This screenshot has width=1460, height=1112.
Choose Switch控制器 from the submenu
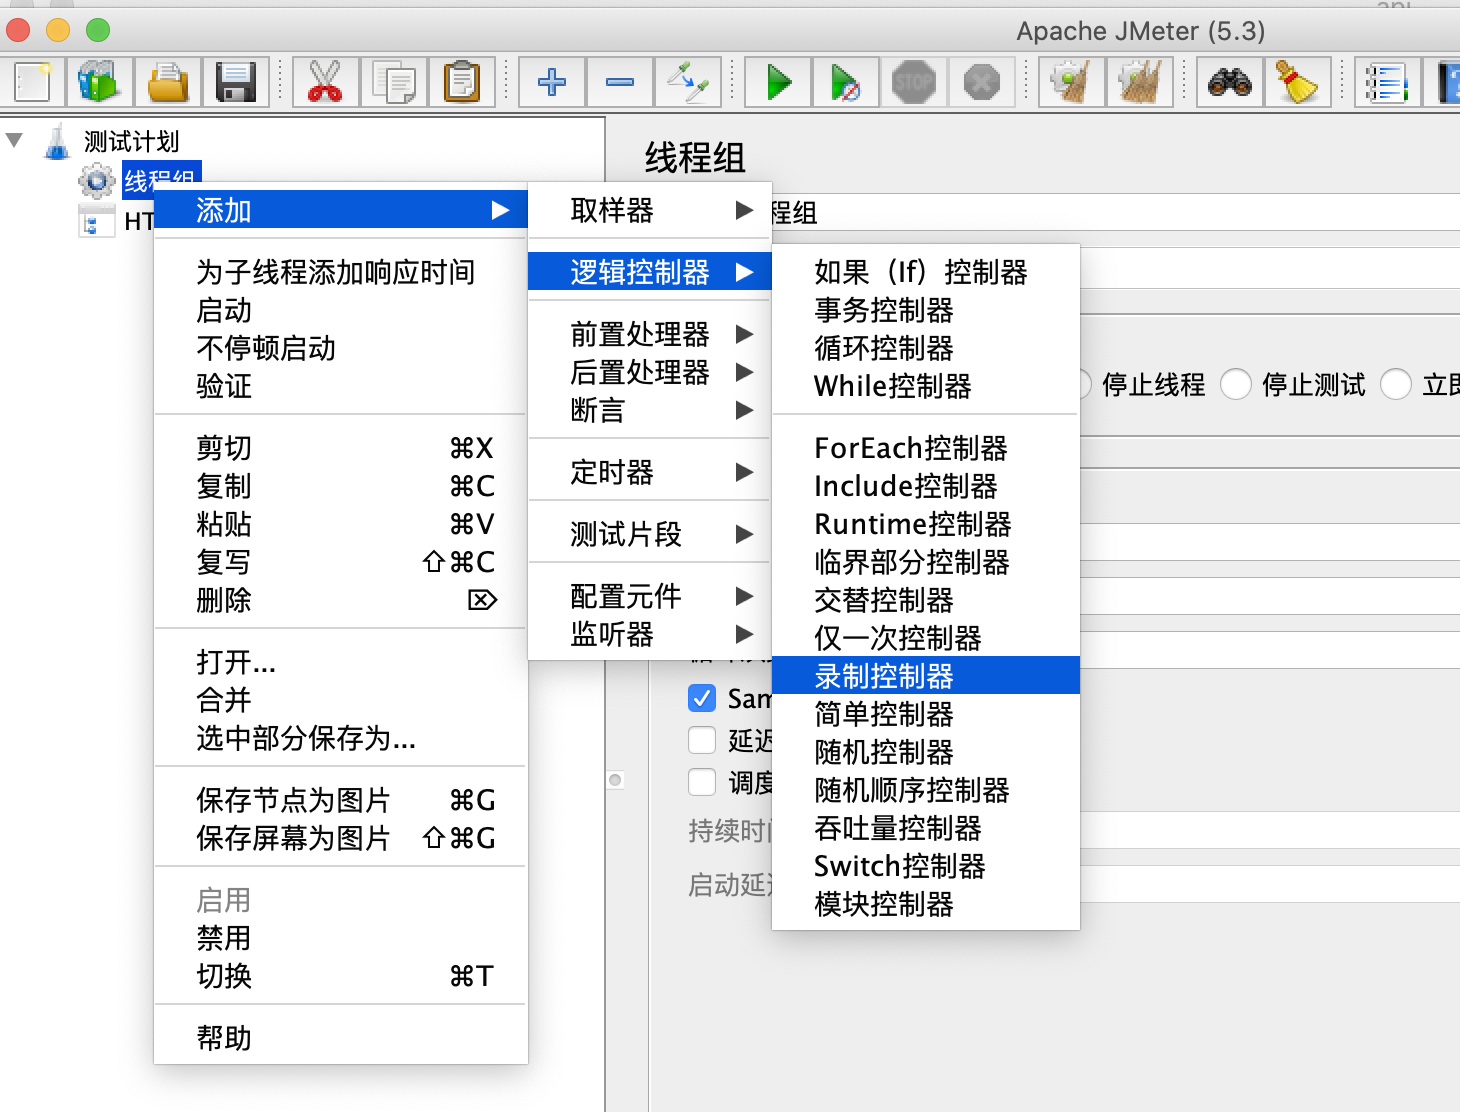tap(926, 866)
